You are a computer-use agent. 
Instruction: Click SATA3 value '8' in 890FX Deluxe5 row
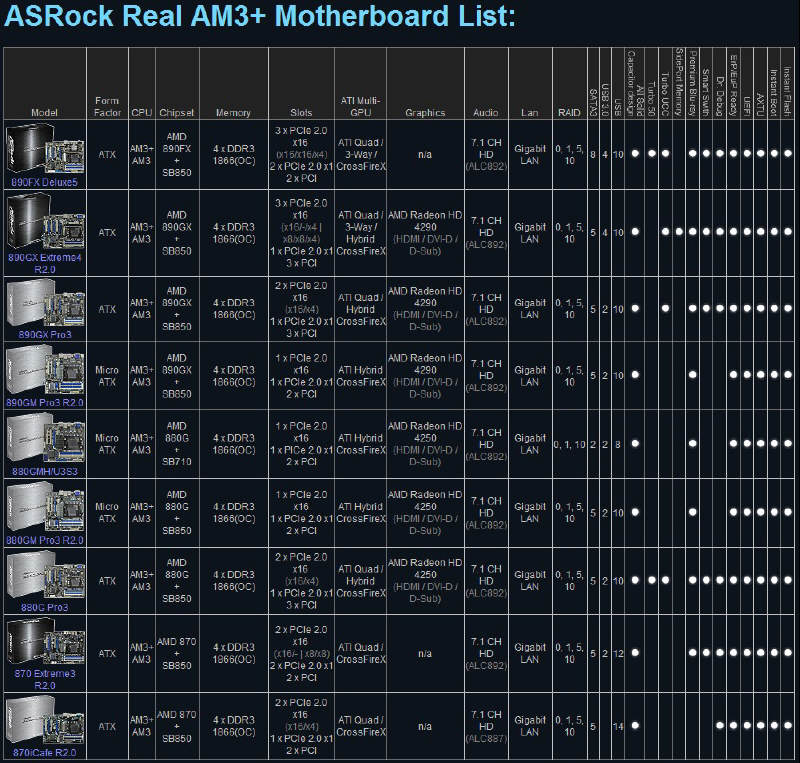(x=593, y=154)
